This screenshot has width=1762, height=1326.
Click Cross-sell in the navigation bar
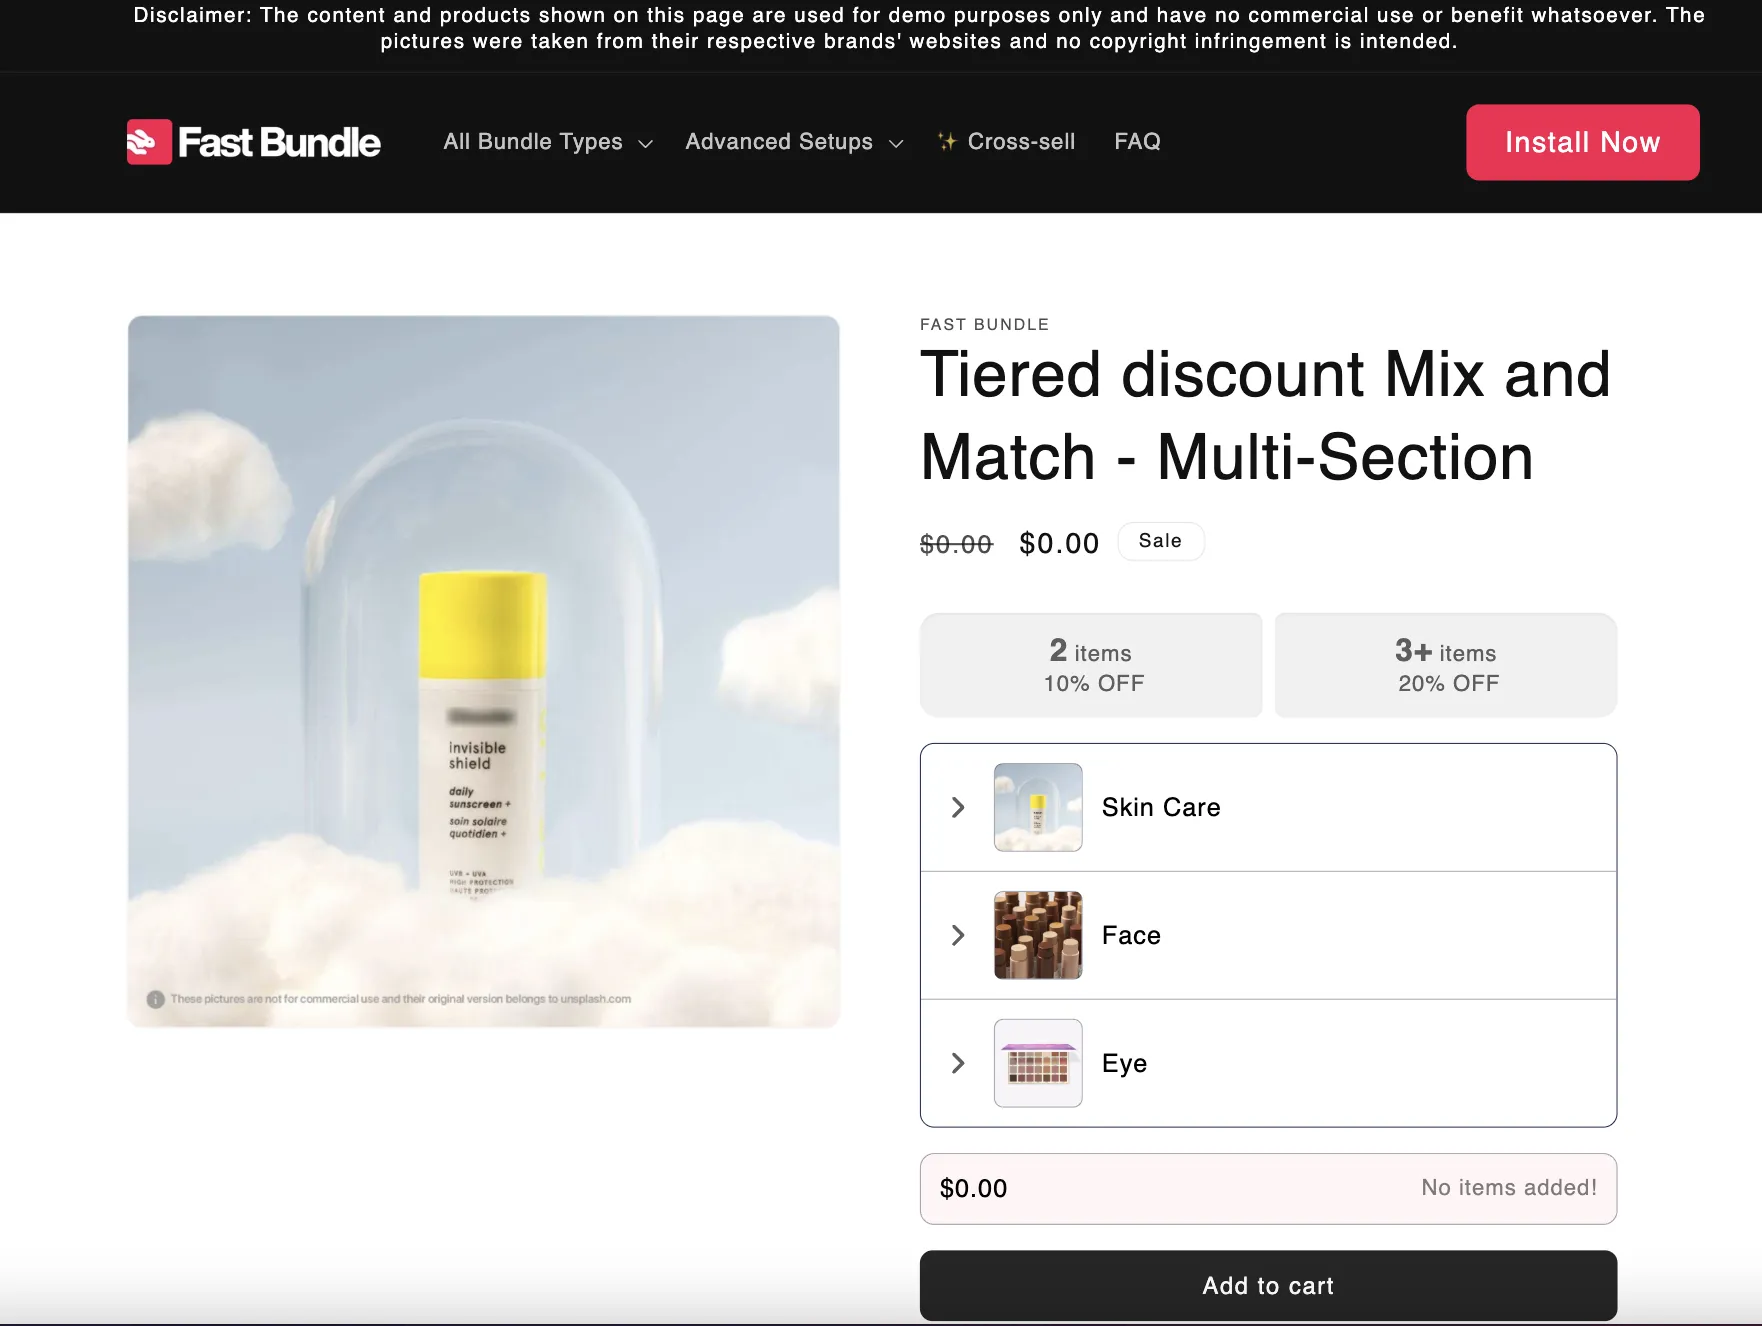pyautogui.click(x=1021, y=141)
